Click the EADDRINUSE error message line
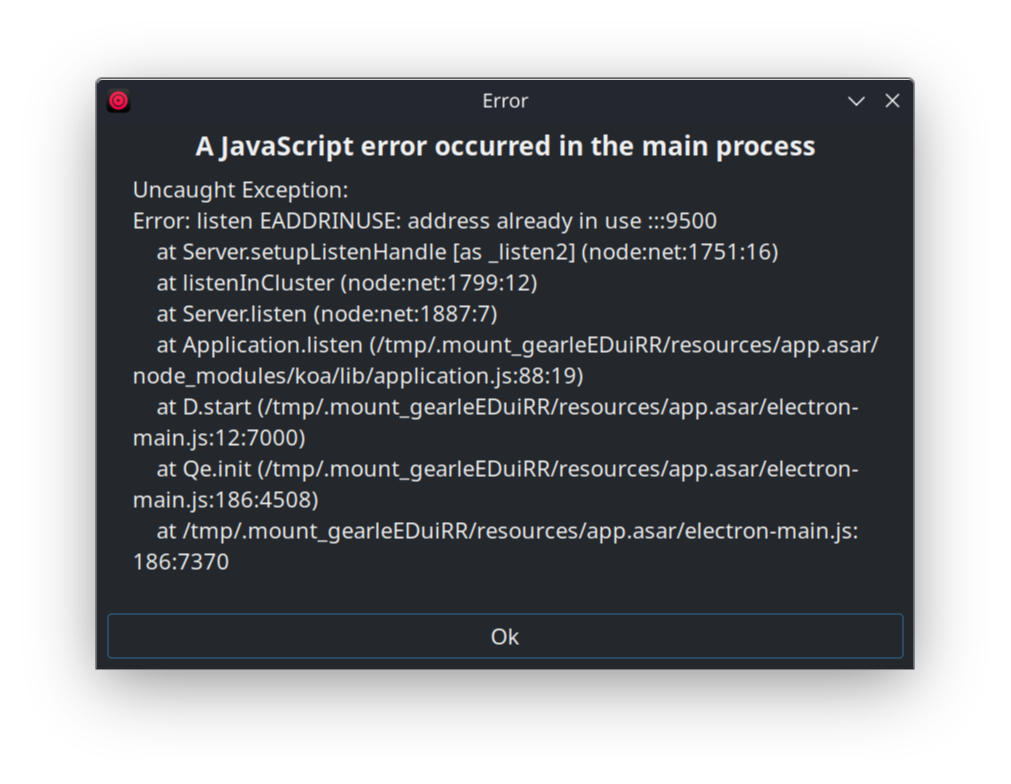1011x784 pixels. pos(424,221)
